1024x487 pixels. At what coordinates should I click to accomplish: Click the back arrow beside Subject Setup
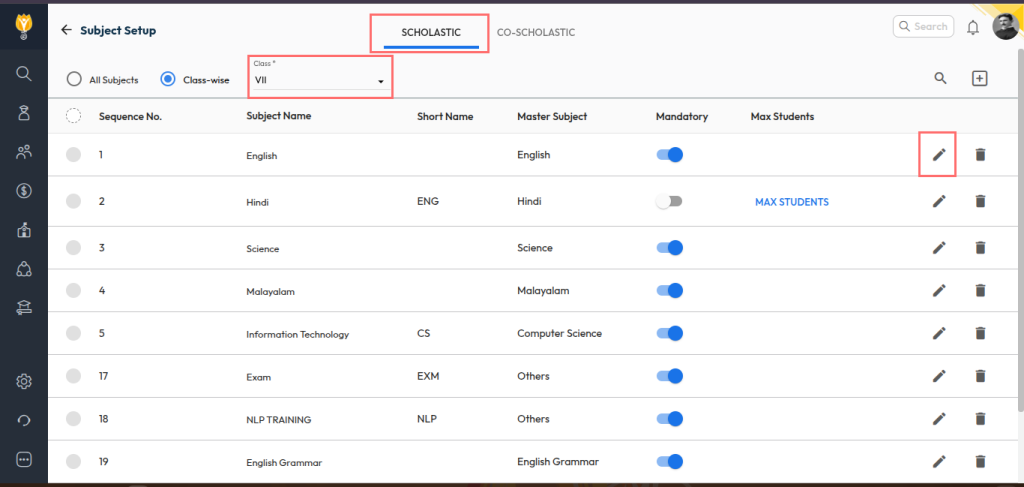(x=66, y=30)
